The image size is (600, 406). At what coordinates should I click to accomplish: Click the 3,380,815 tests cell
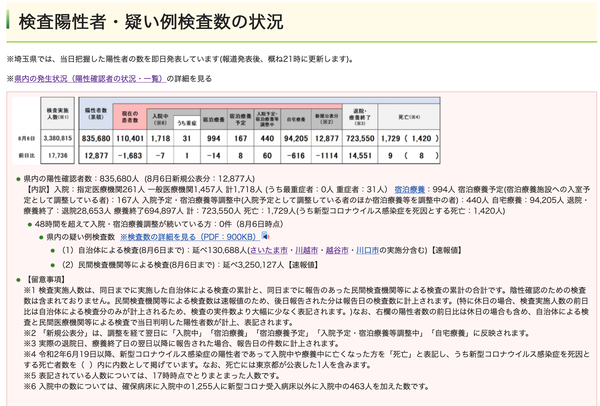[58, 138]
